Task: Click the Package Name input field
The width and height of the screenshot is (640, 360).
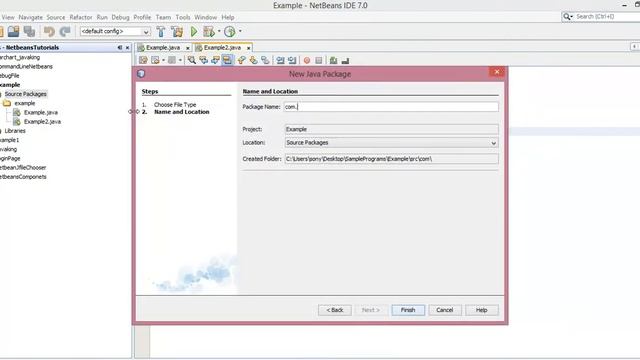Action: coord(391,107)
